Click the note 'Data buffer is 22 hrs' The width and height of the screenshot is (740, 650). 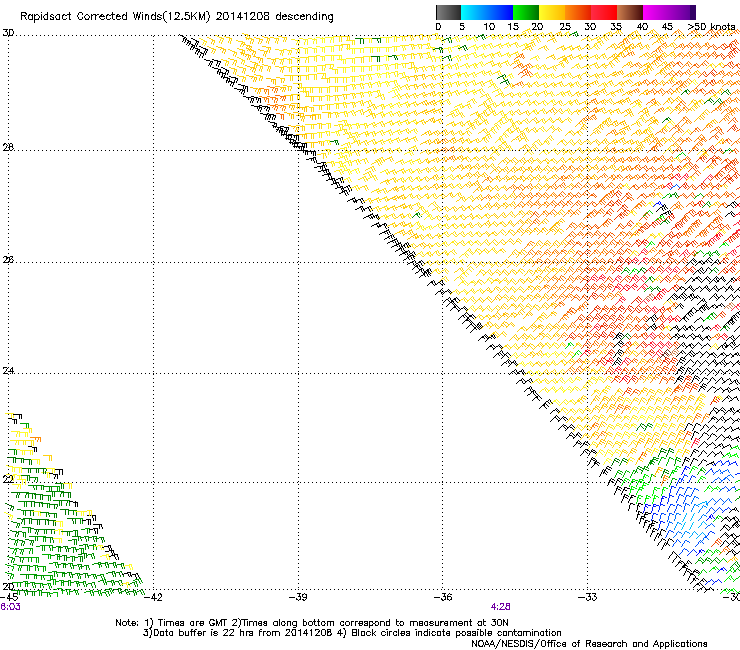point(206,633)
